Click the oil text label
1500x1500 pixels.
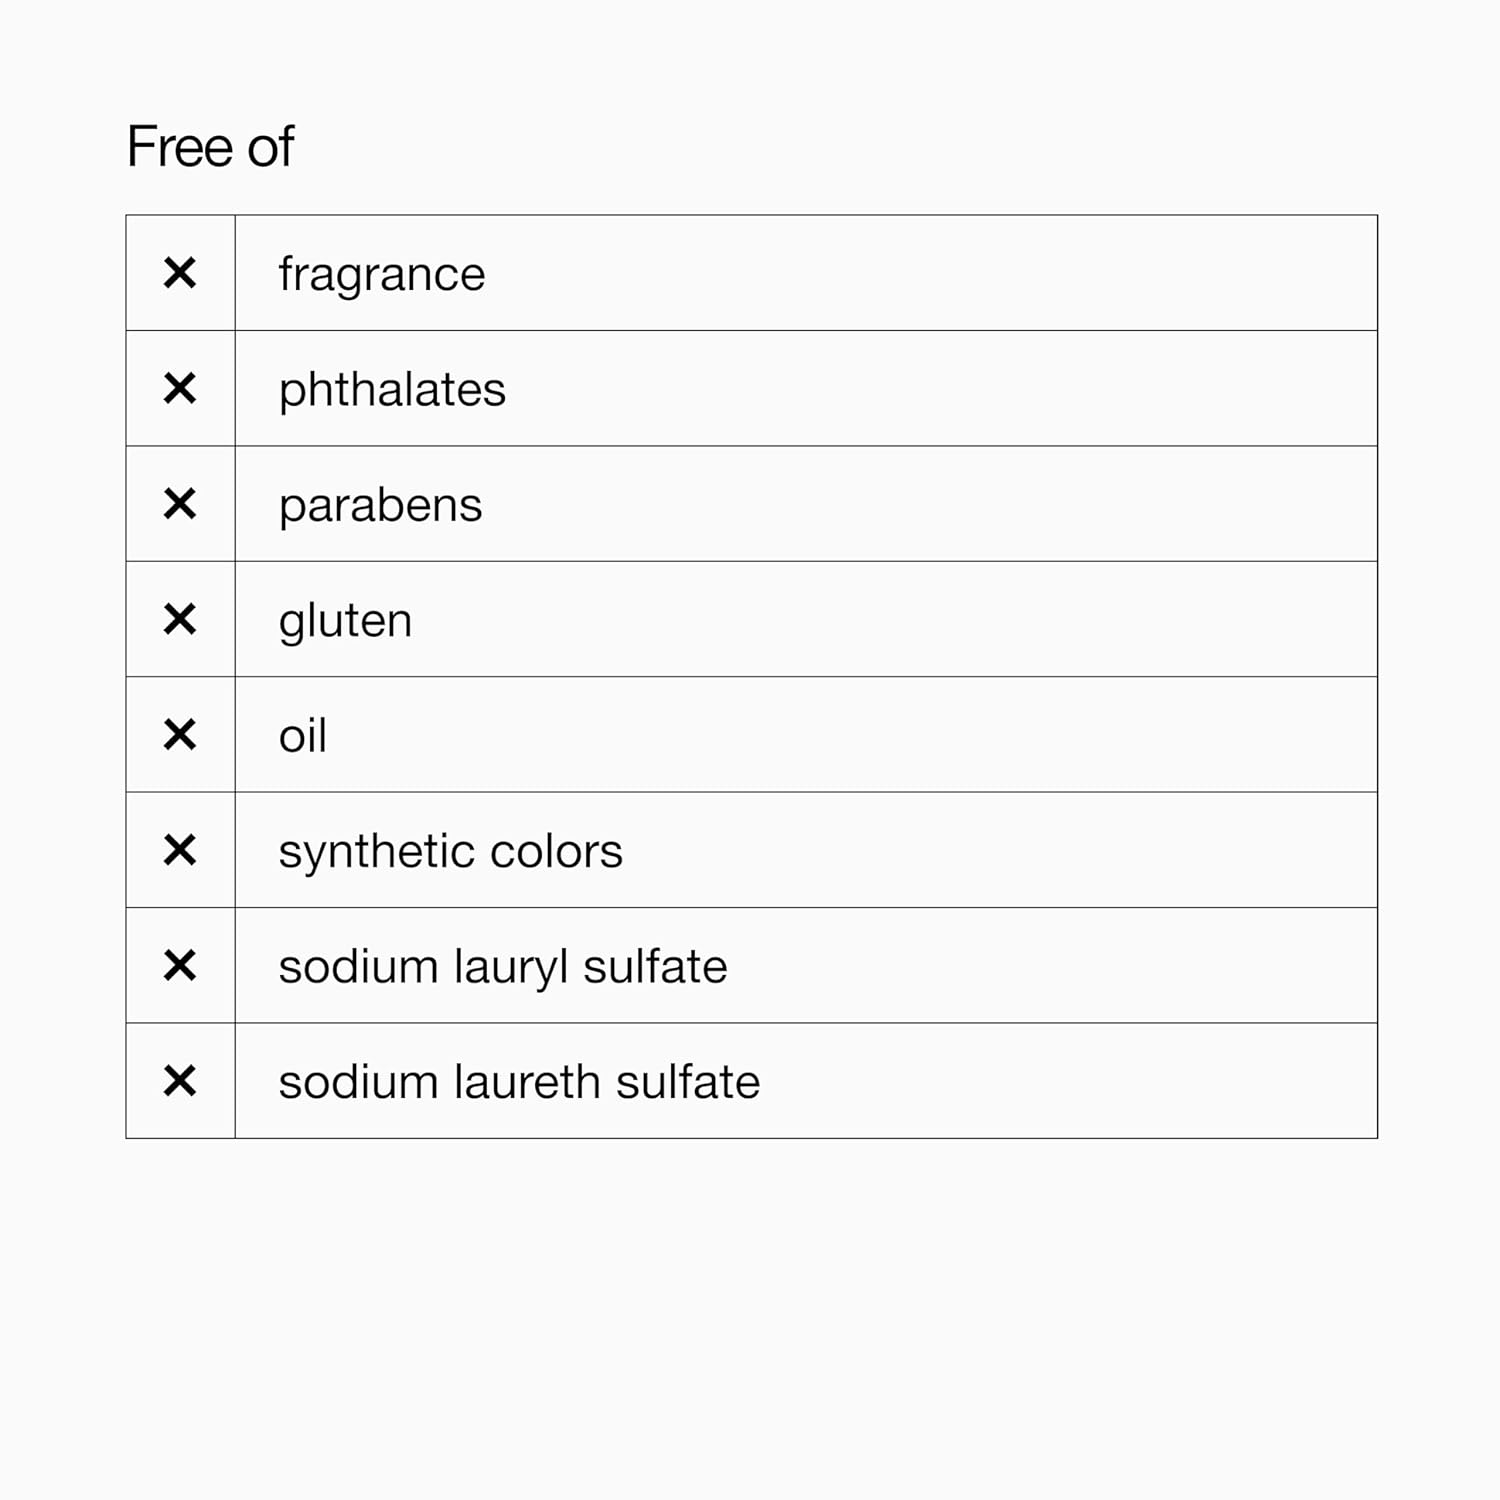(x=302, y=737)
